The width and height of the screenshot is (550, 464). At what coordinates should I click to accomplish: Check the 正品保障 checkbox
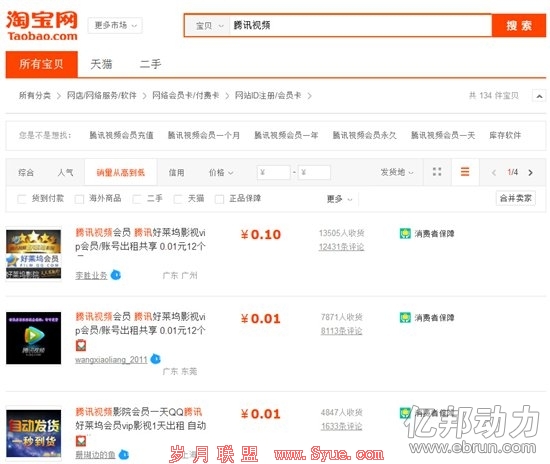(220, 199)
